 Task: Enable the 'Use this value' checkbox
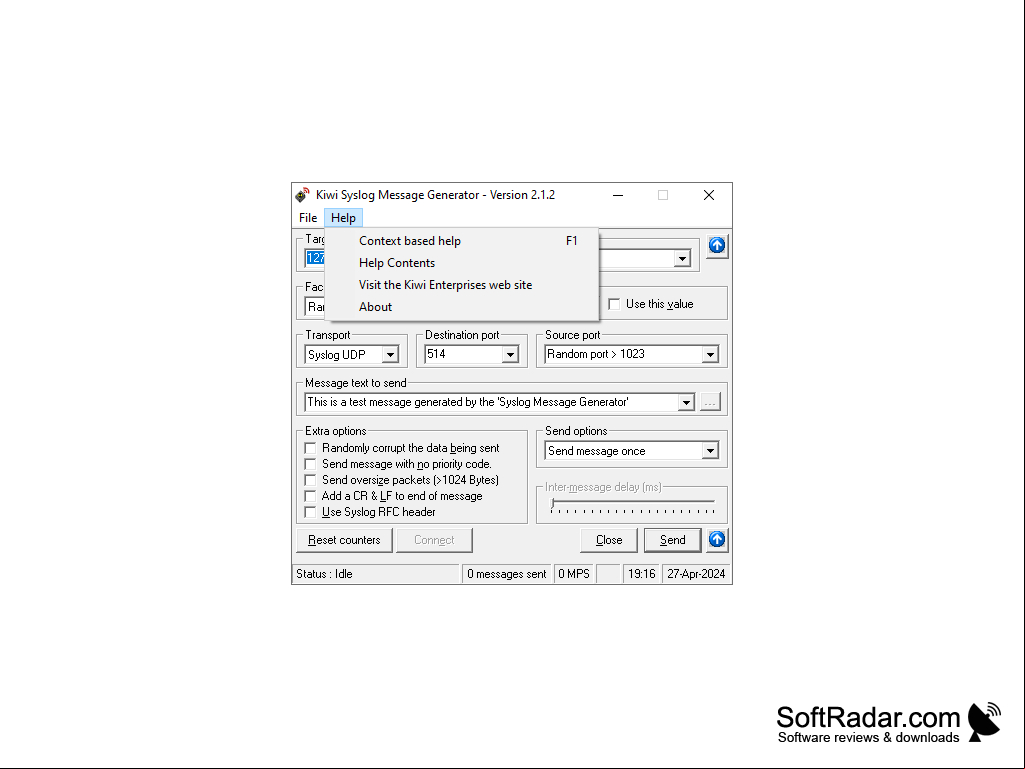tap(614, 304)
